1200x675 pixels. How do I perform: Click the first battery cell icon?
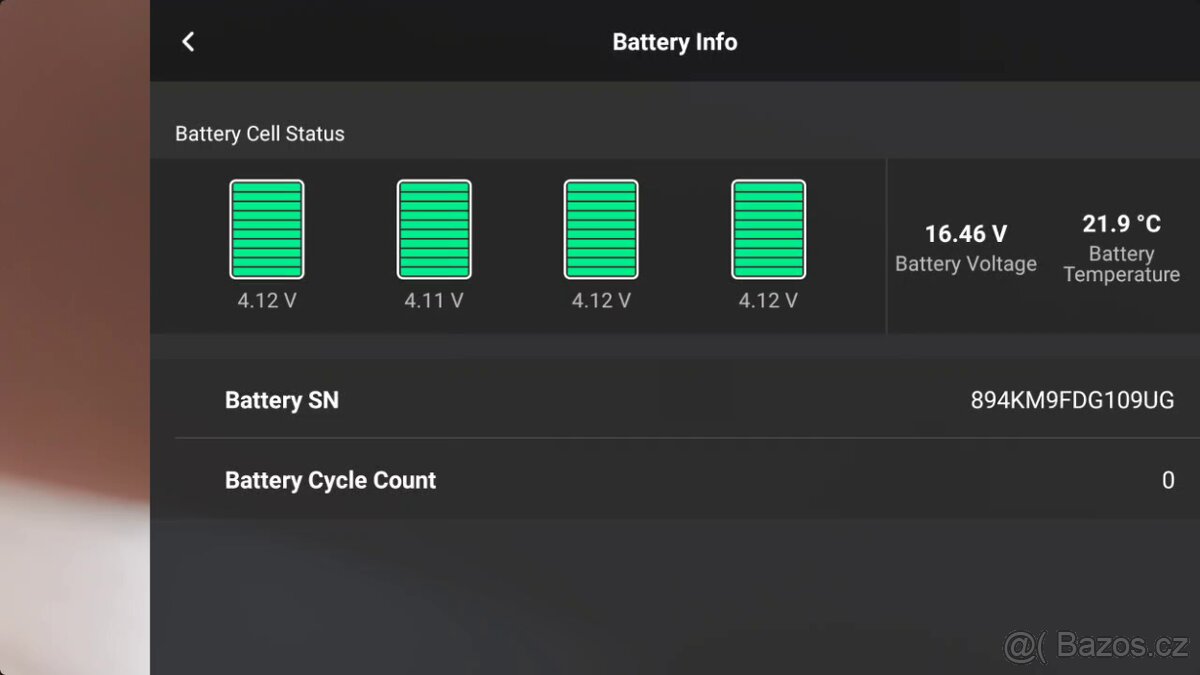[x=267, y=229]
